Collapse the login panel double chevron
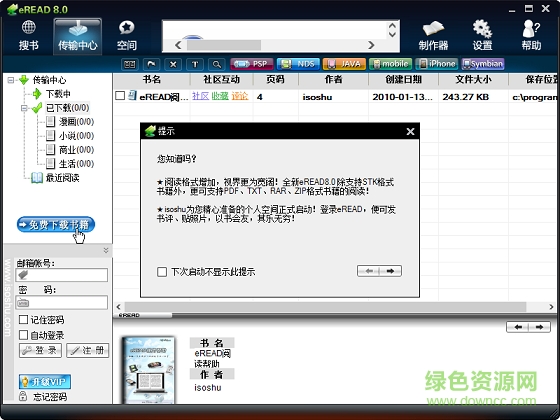 tap(106, 250)
